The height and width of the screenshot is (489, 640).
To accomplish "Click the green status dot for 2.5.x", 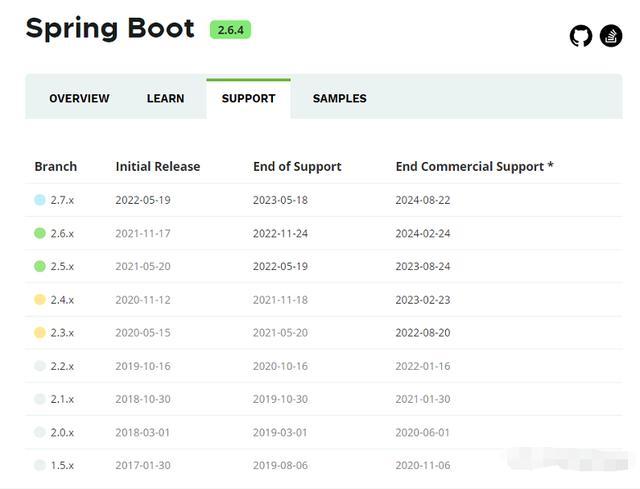I will [40, 267].
